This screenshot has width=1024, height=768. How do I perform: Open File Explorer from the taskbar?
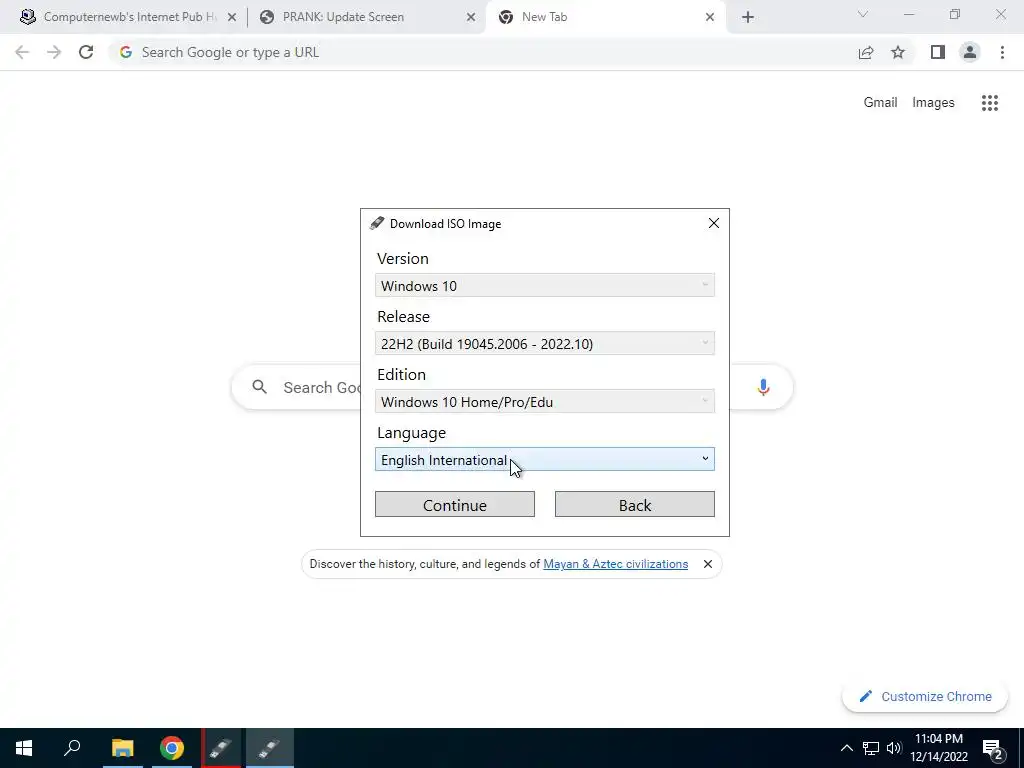(x=122, y=748)
